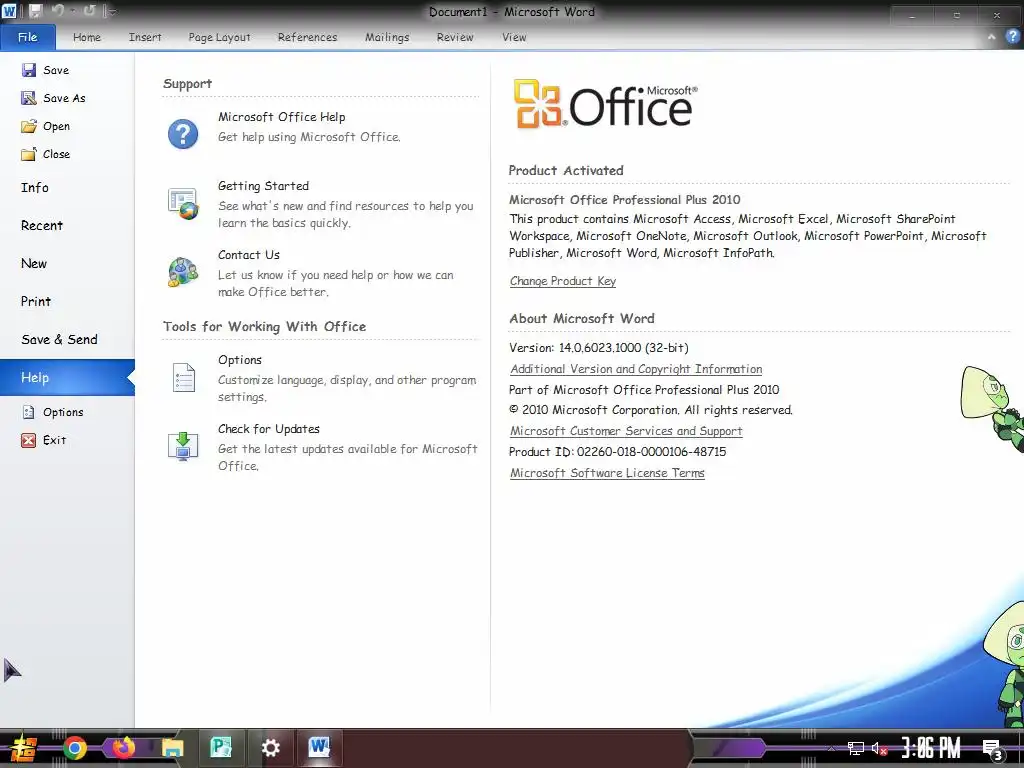Click the Redo arrow in Quick Access toolbar
This screenshot has height=768, width=1024.
click(89, 11)
